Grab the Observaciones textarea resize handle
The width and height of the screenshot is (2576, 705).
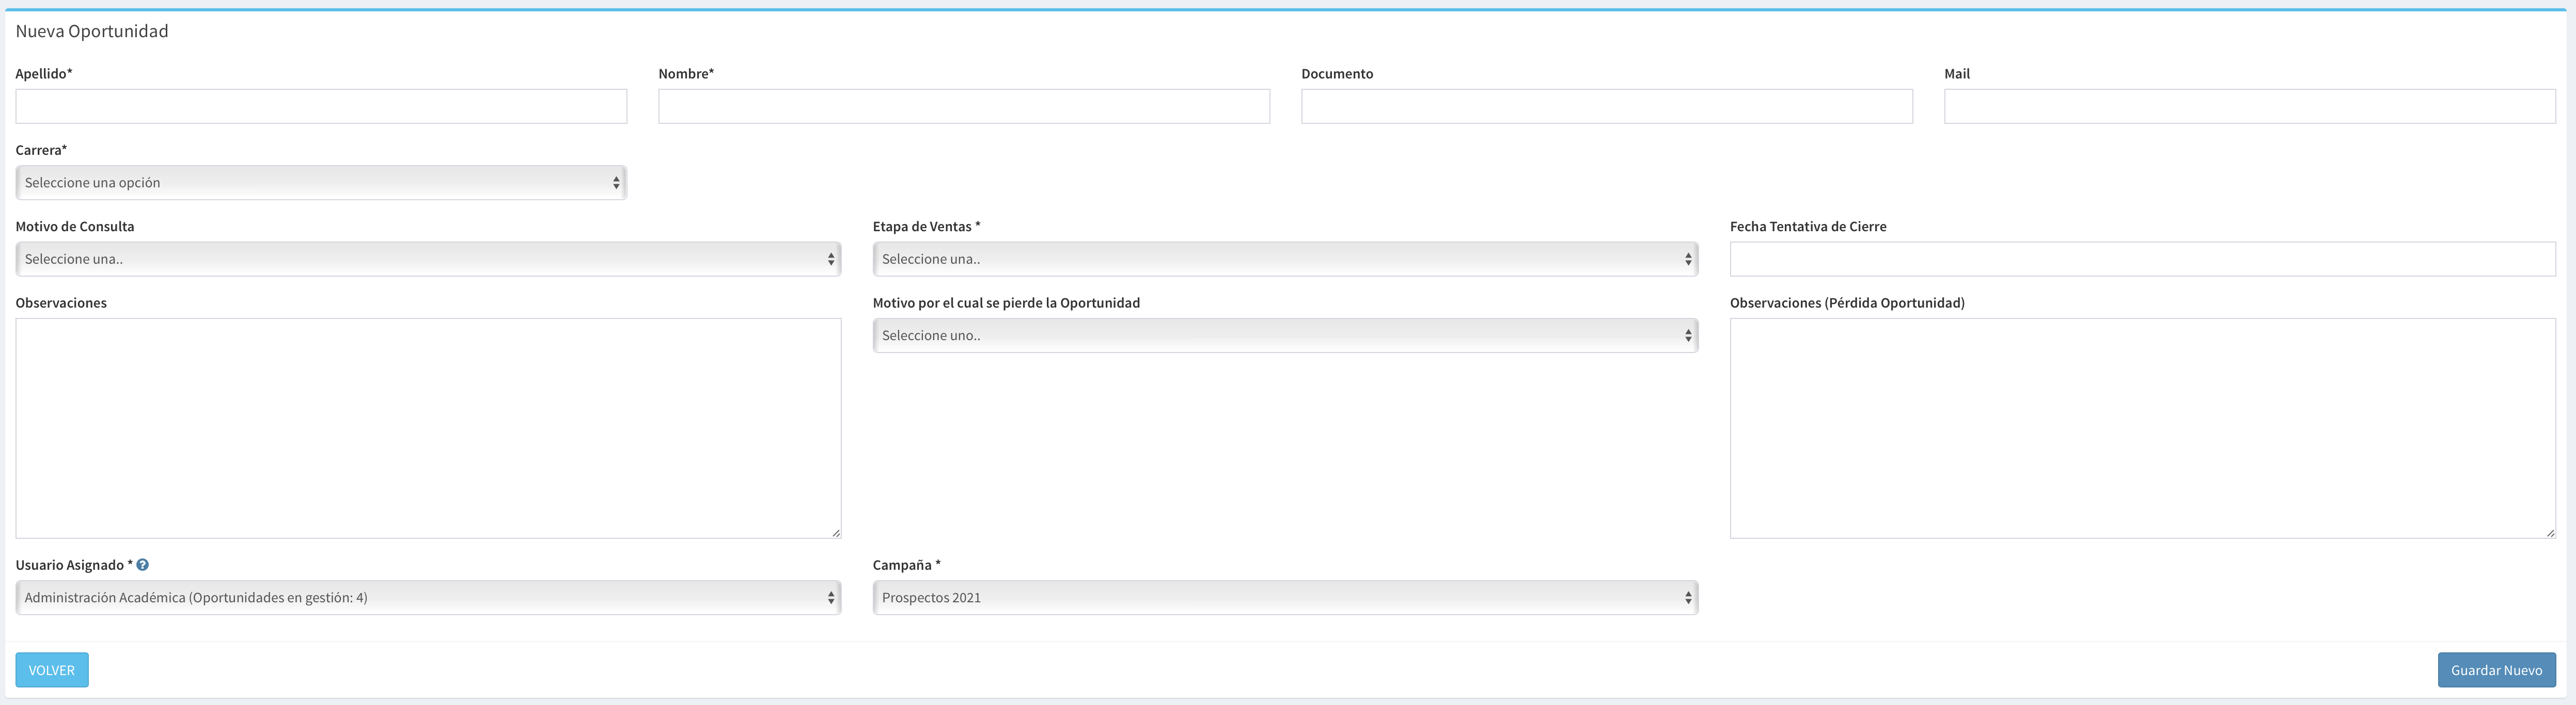[836, 533]
